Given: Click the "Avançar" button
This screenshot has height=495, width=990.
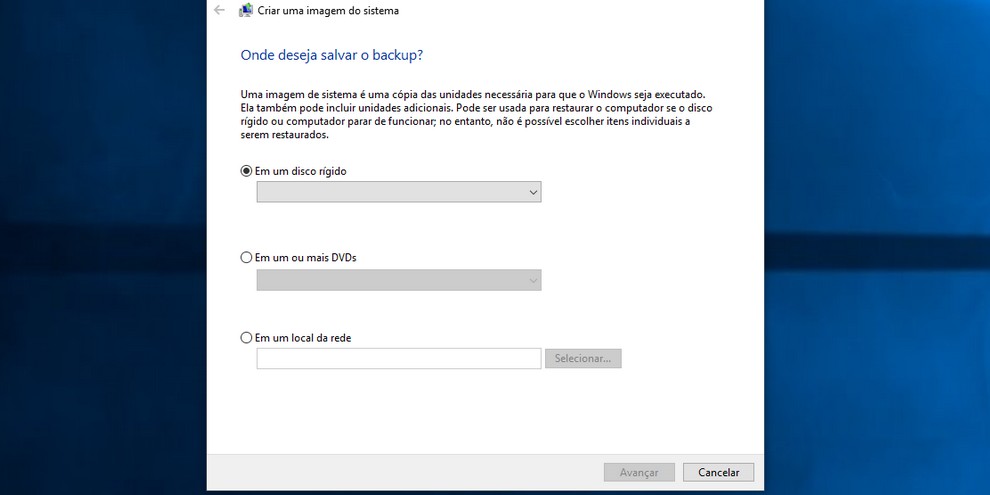Looking at the screenshot, I should click(639, 472).
